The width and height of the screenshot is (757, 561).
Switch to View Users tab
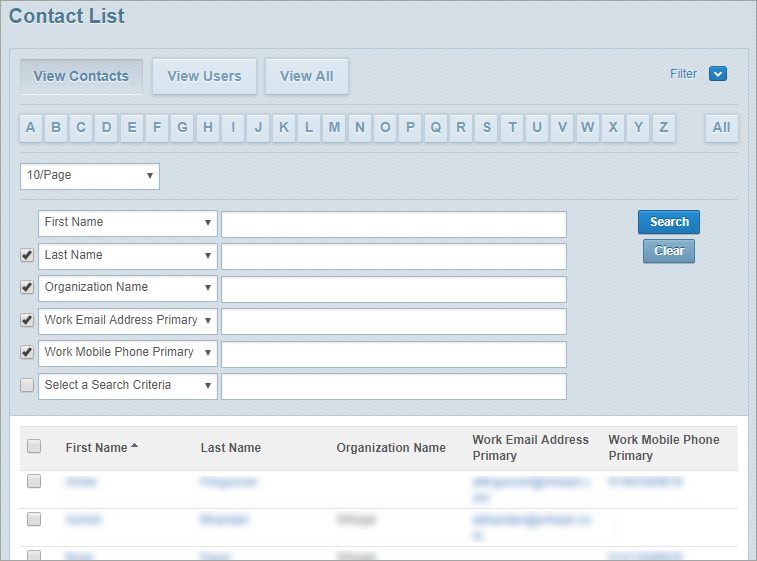point(204,76)
